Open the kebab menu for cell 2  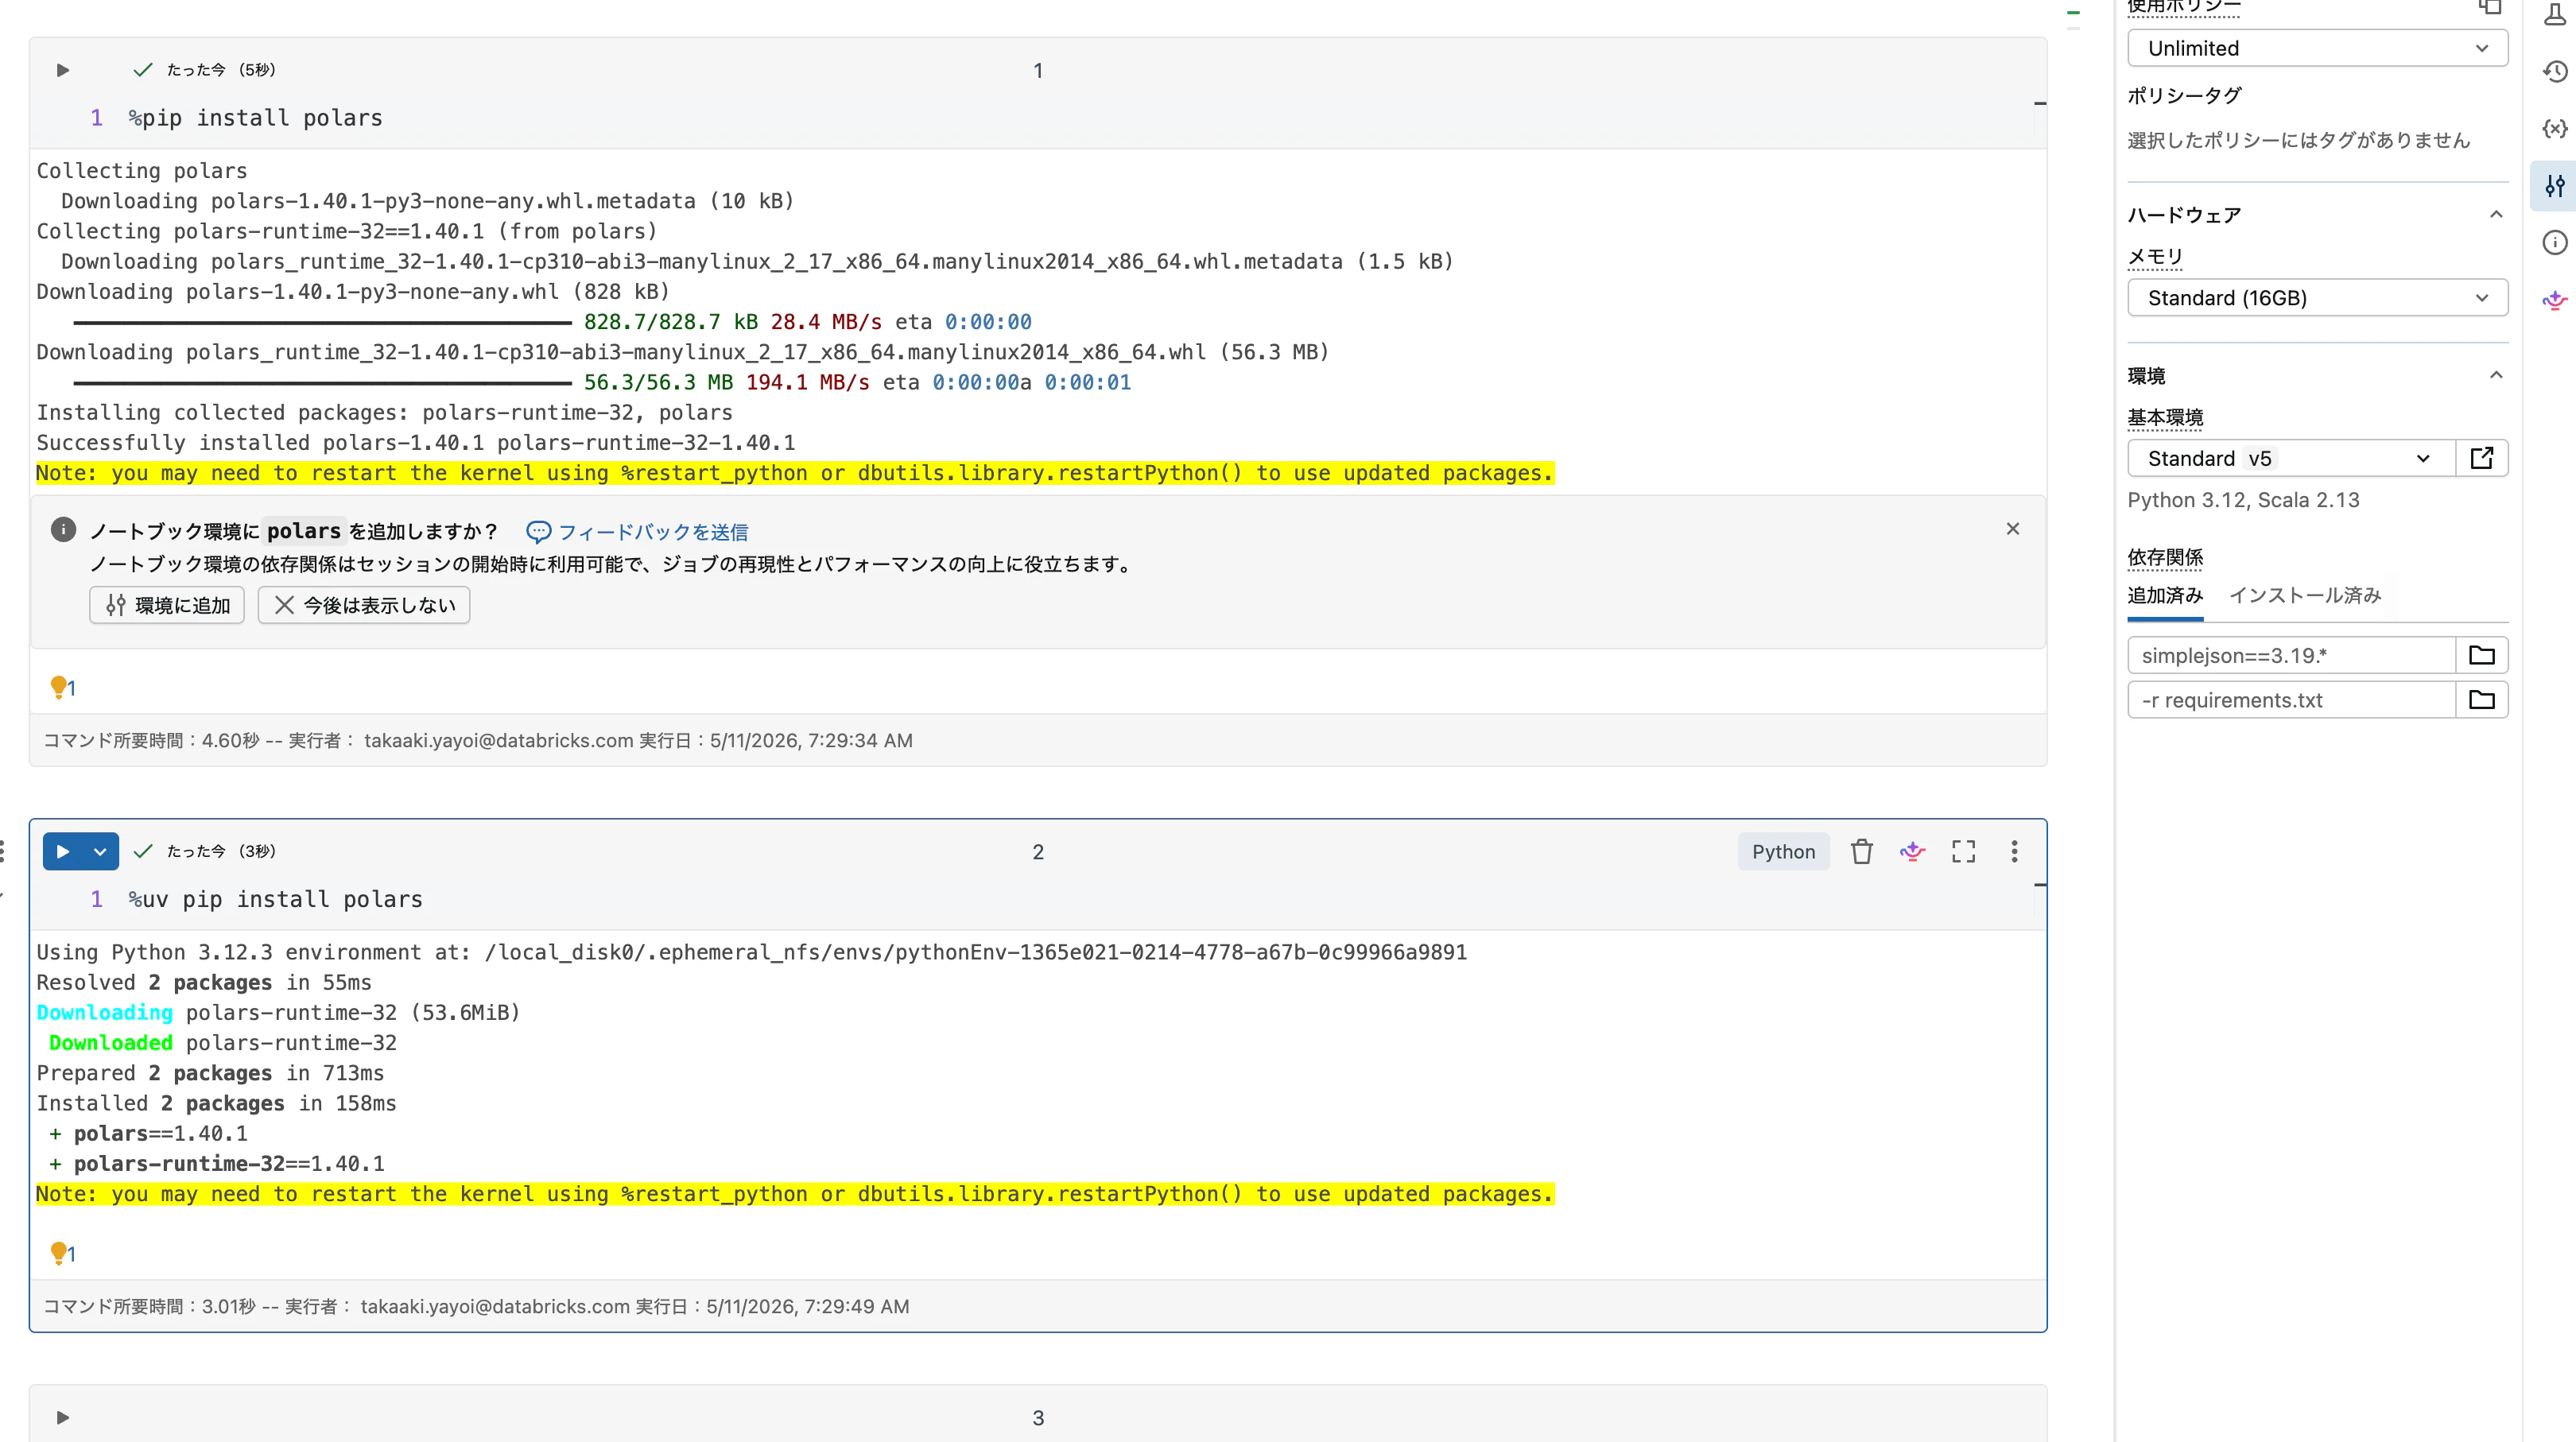pyautogui.click(x=2015, y=852)
